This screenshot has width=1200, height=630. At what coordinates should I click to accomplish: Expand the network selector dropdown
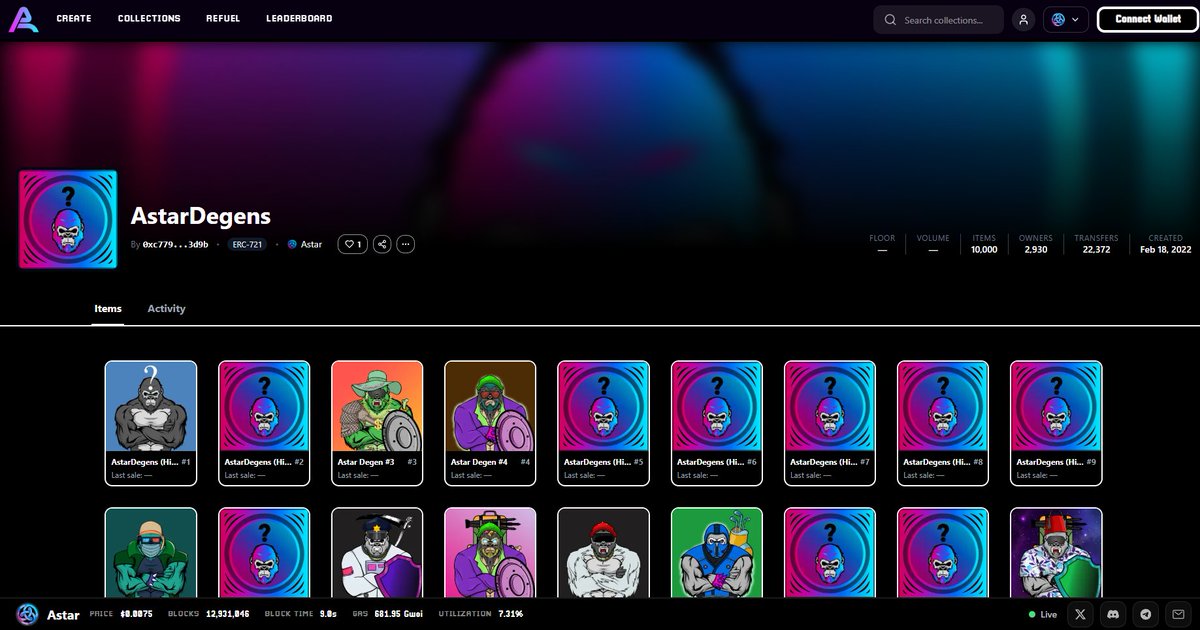(1066, 20)
